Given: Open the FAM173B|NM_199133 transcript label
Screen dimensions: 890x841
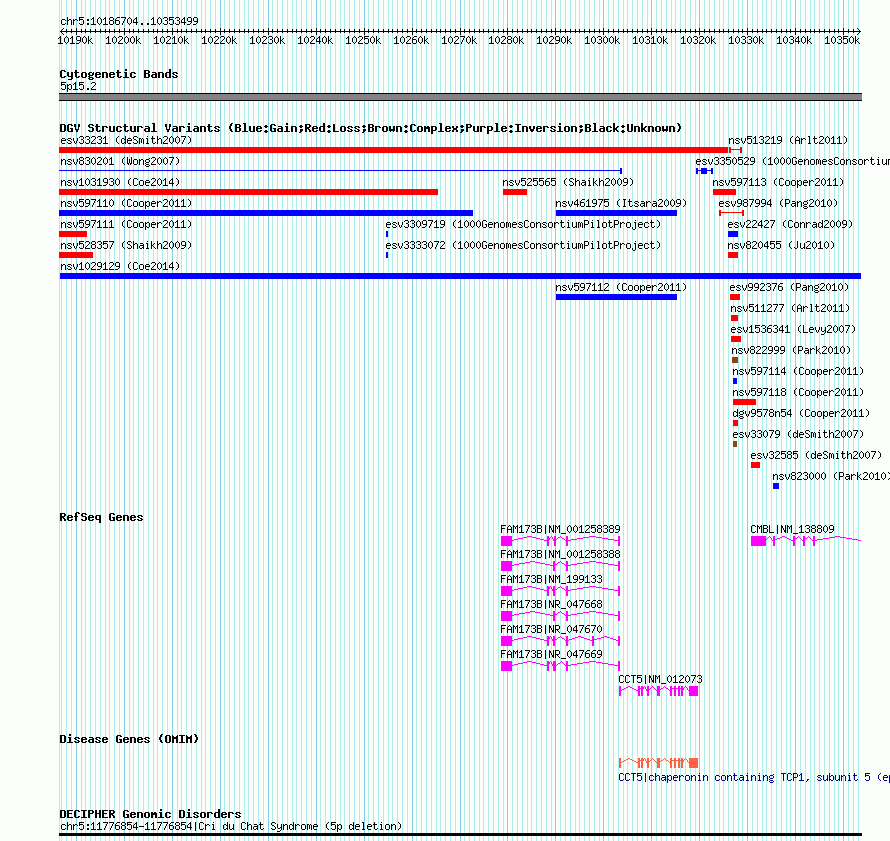Looking at the screenshot, I should [x=551, y=579].
